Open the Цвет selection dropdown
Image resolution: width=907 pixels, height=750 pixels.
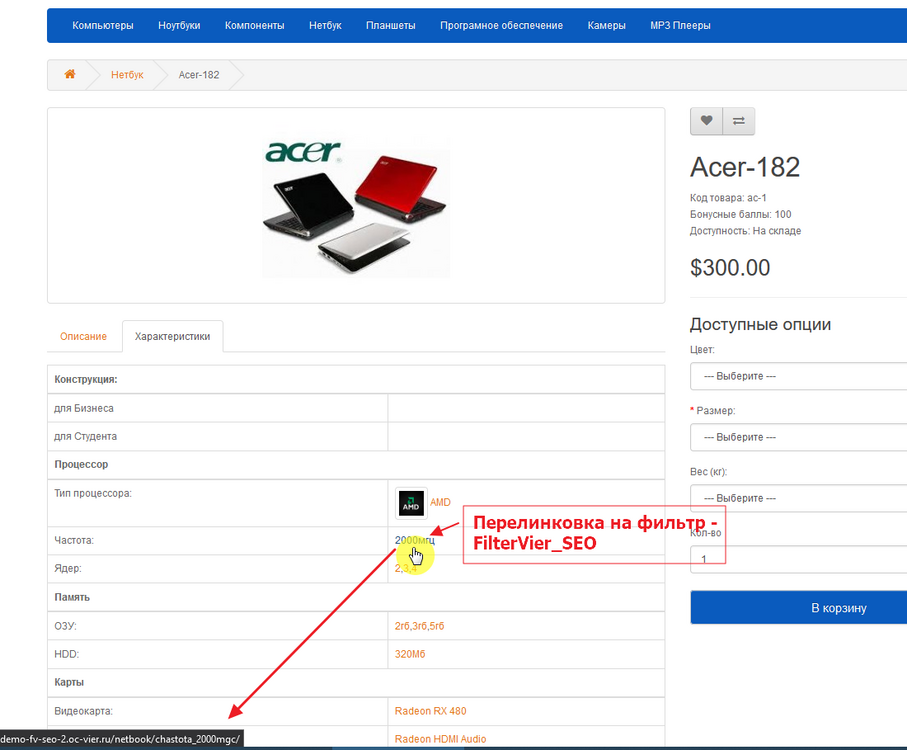pos(797,376)
